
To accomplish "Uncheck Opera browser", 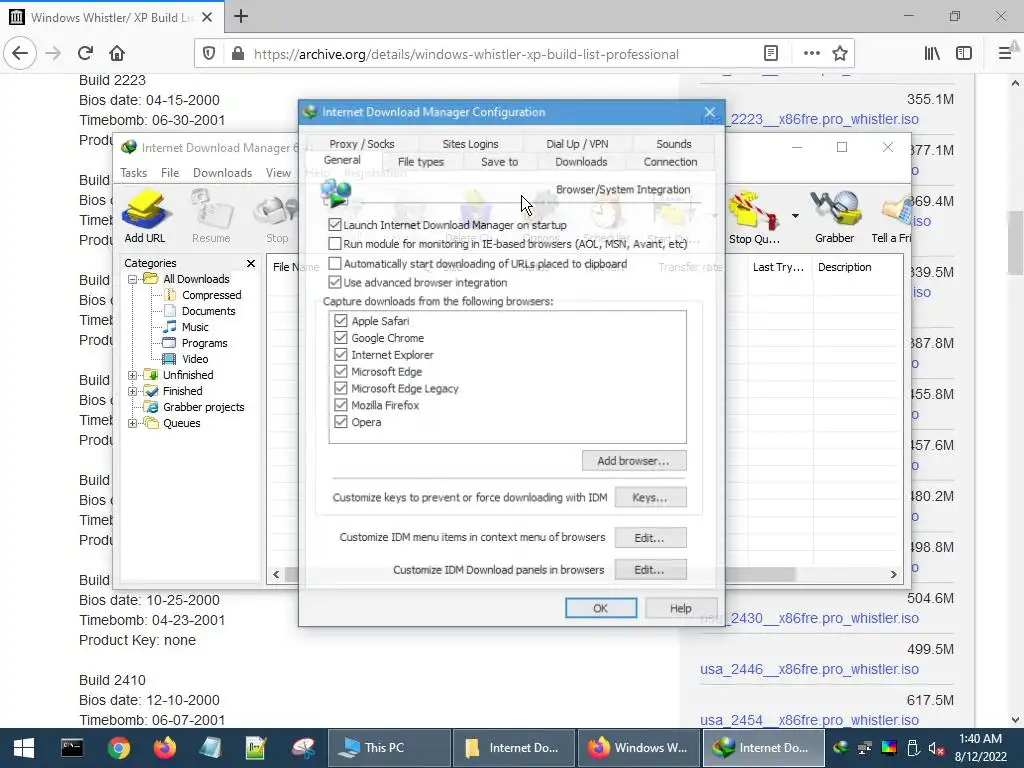I will coord(340,422).
